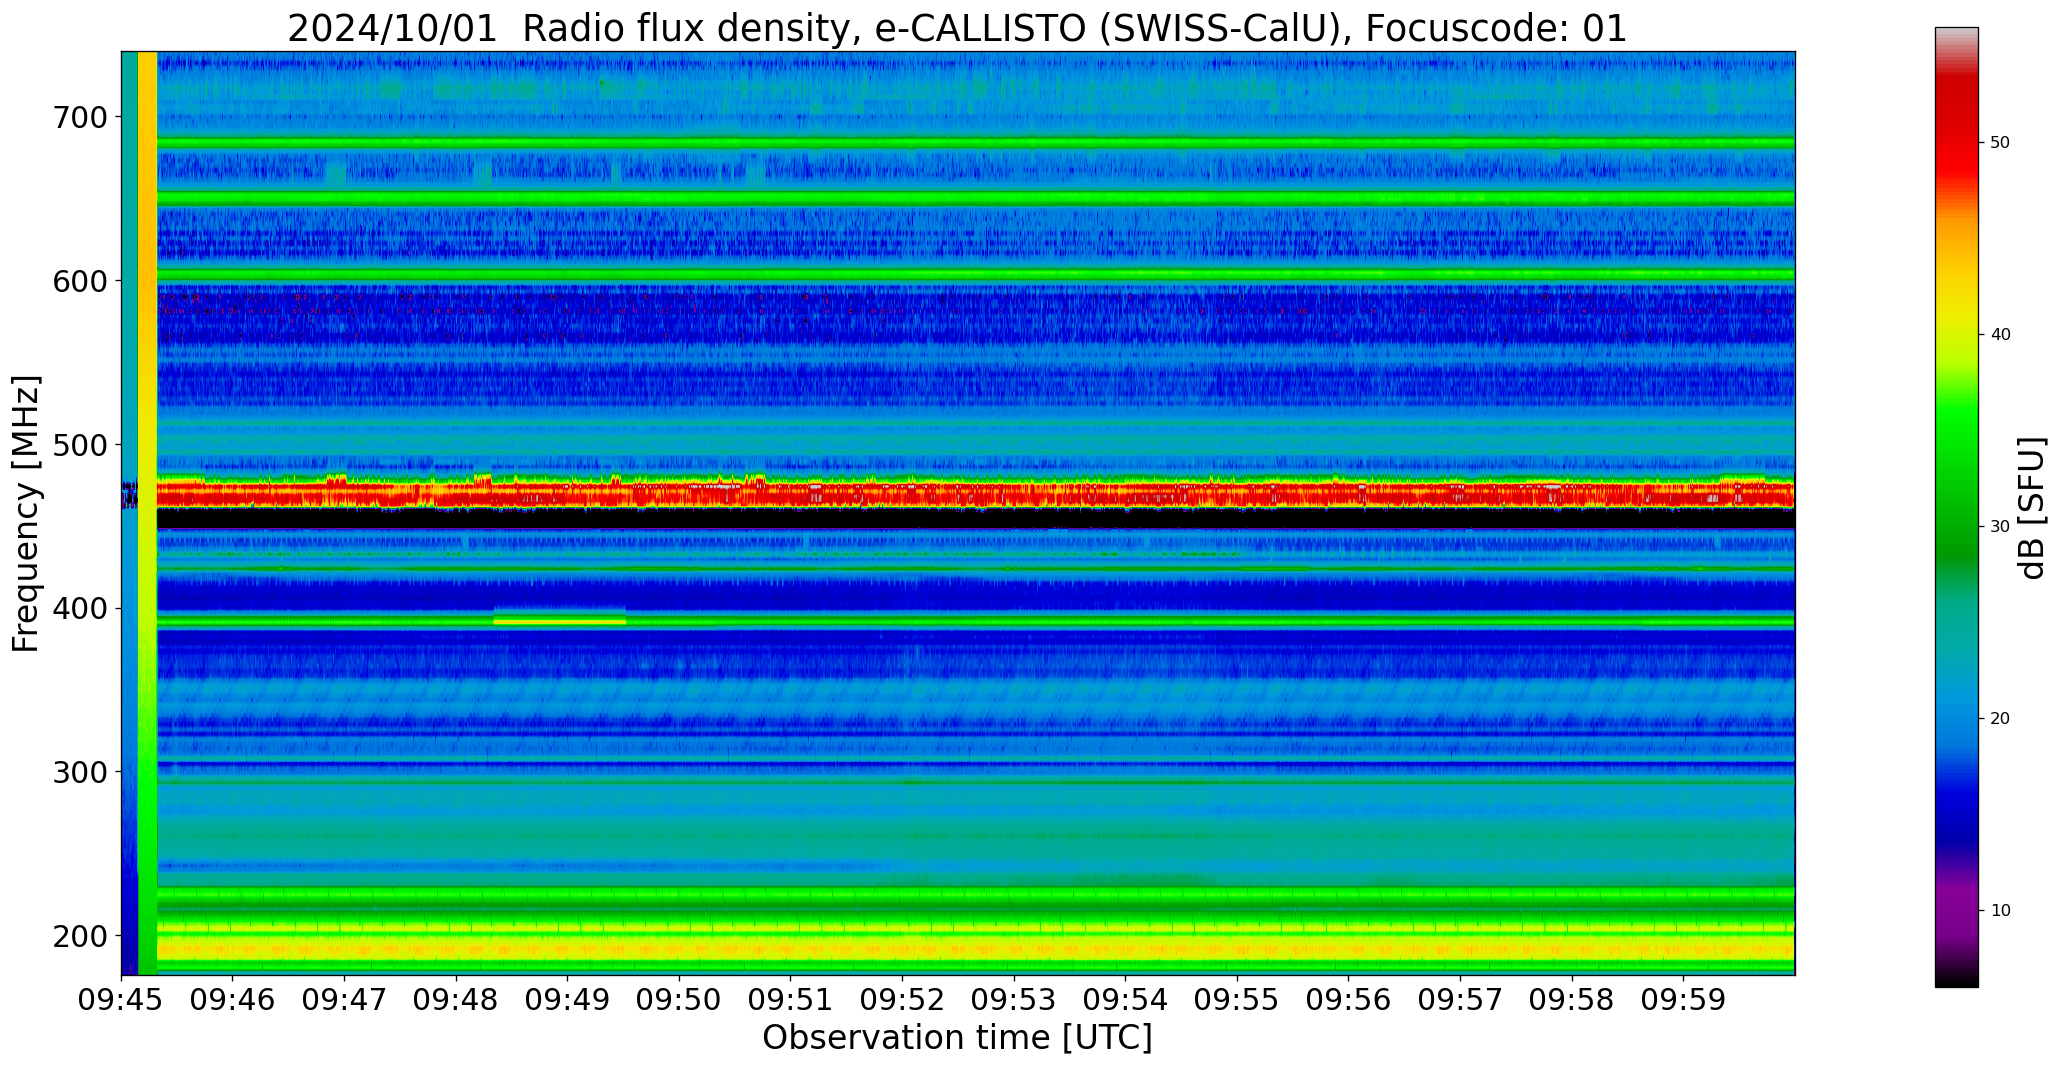Click the vertical yellow calibration stripe at 09:45
The height and width of the screenshot is (1067, 2062).
click(x=147, y=513)
